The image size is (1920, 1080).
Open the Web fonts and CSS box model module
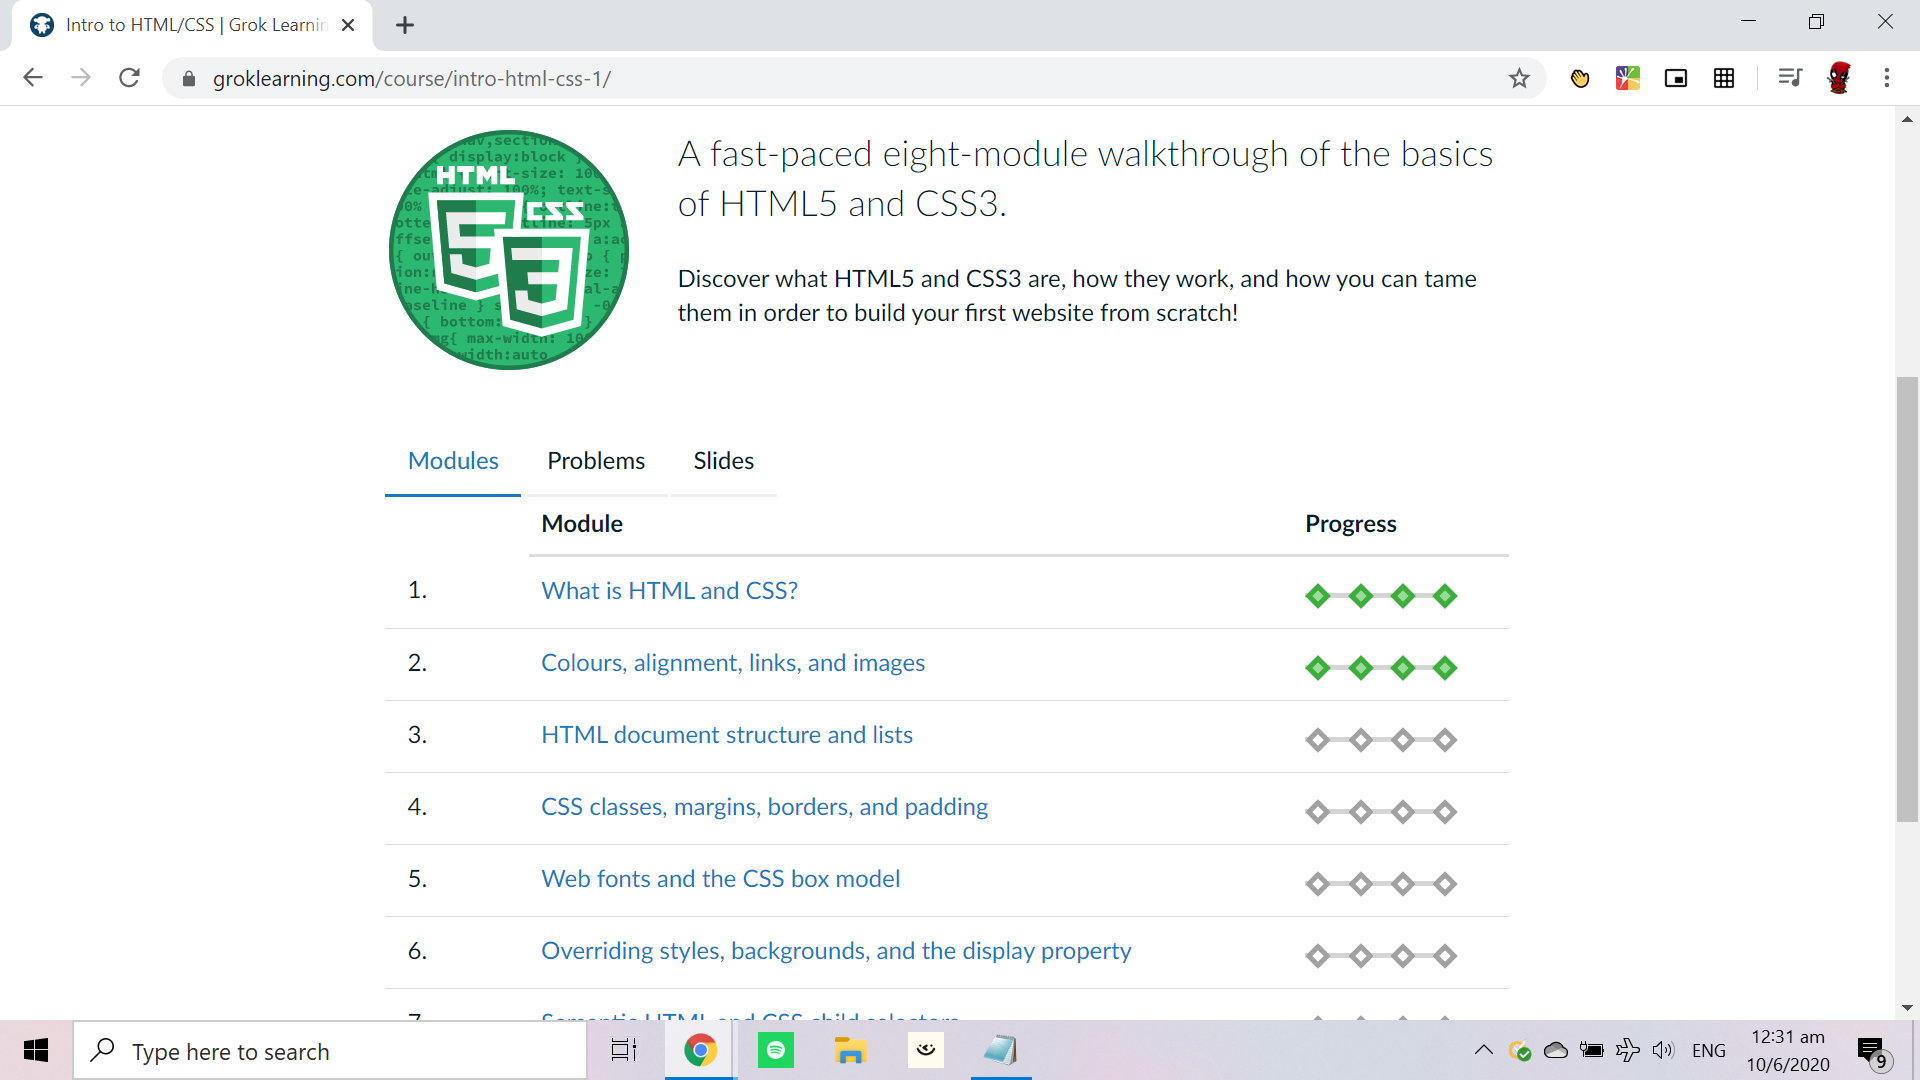[x=720, y=879]
